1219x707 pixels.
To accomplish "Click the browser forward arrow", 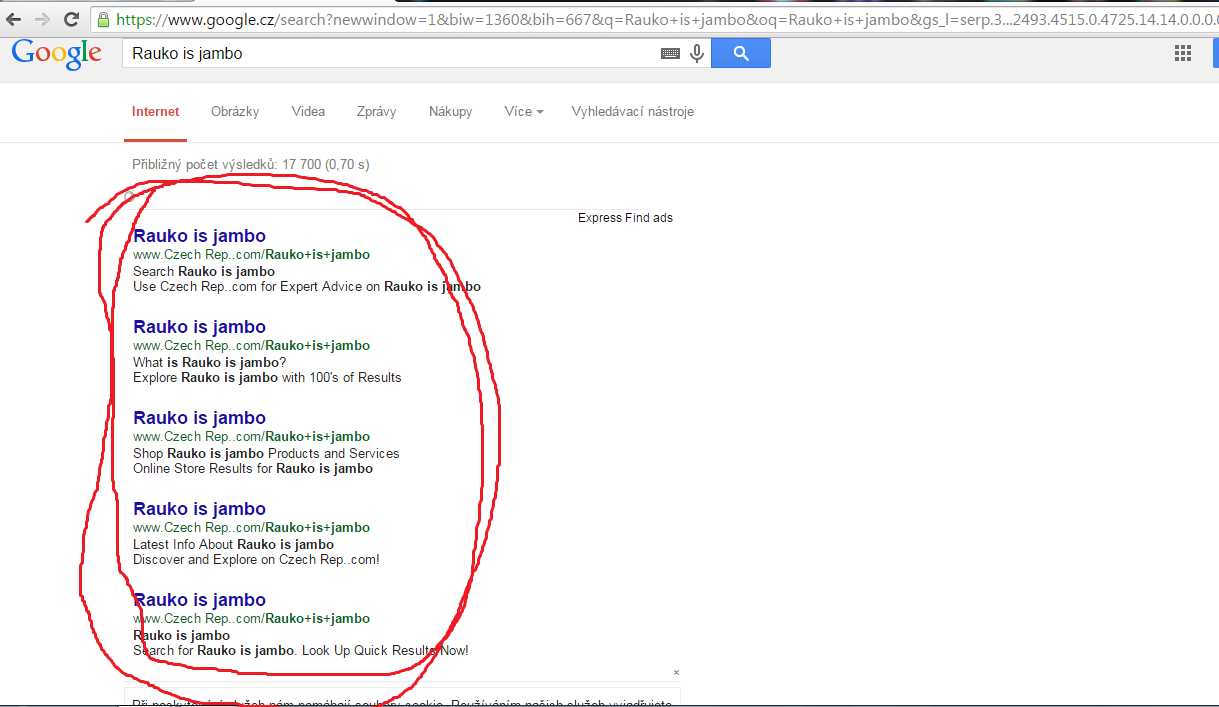I will pos(43,19).
